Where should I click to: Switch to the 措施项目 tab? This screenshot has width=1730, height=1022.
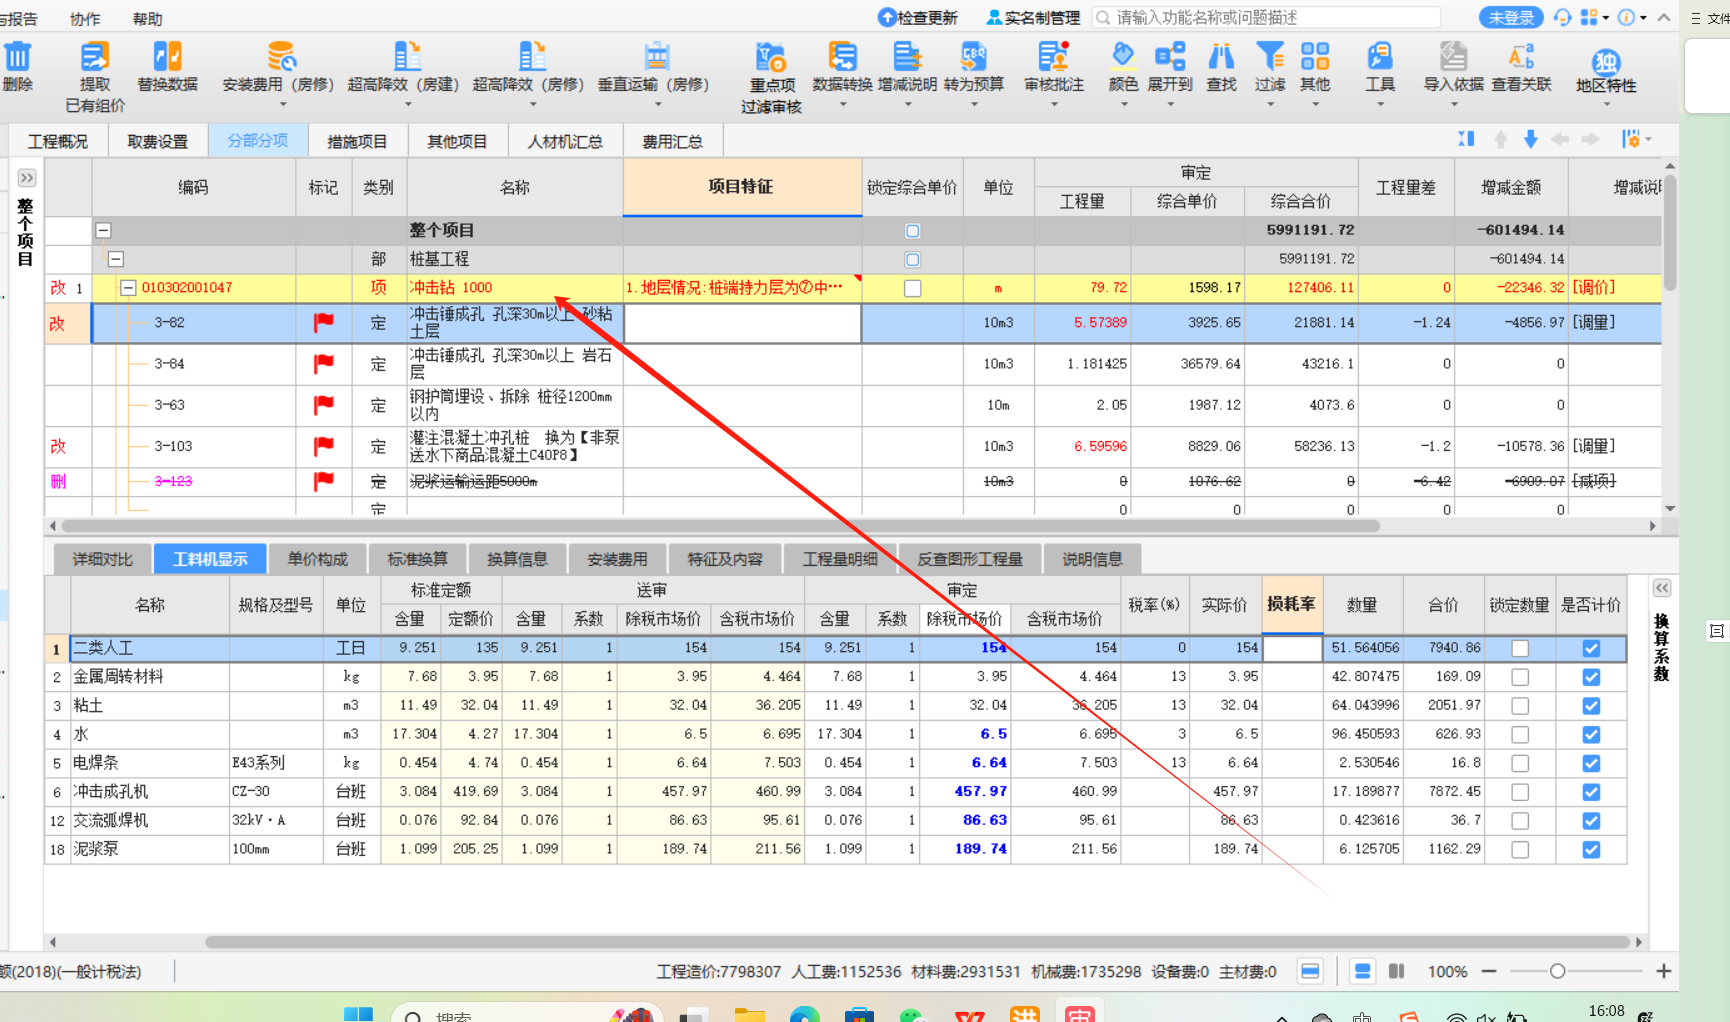(357, 141)
